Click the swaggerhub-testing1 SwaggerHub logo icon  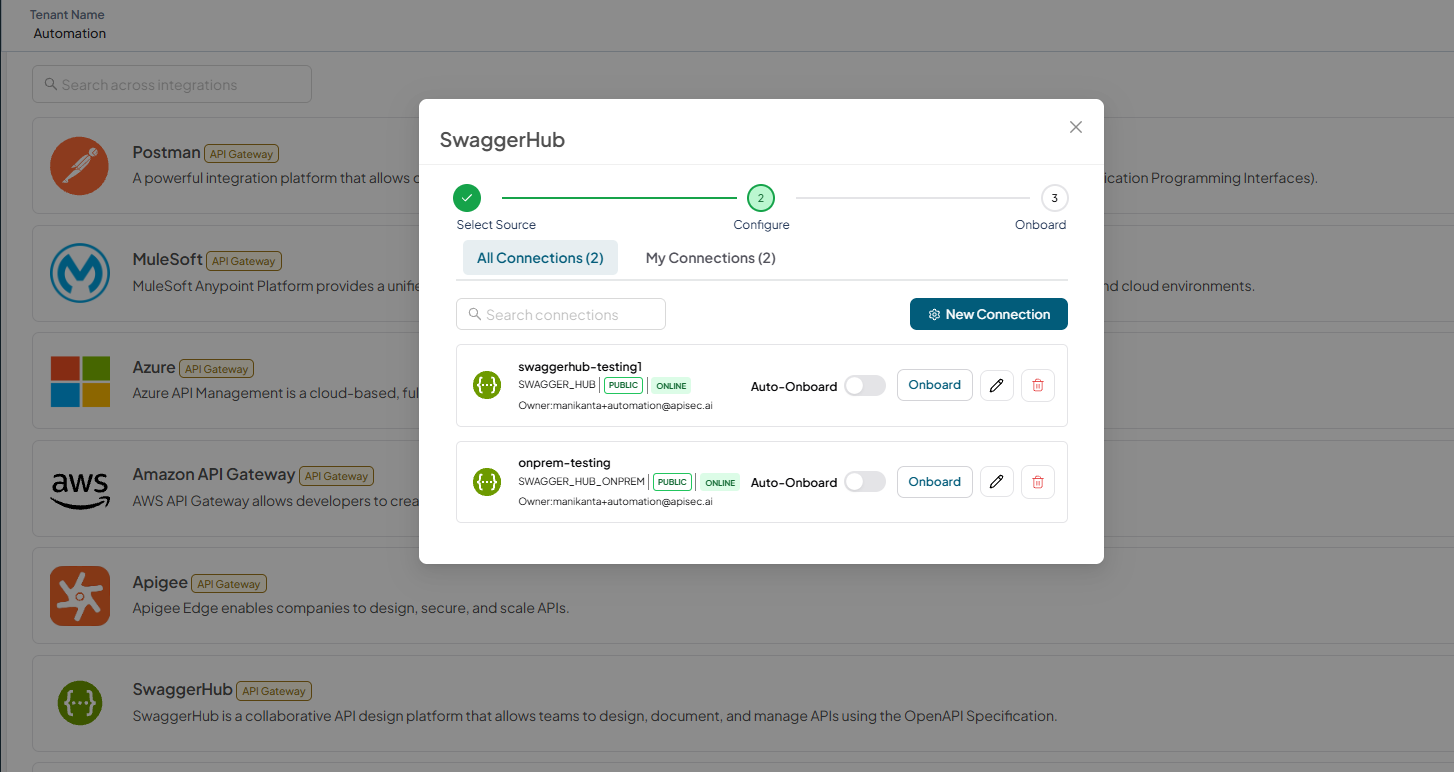coord(487,385)
